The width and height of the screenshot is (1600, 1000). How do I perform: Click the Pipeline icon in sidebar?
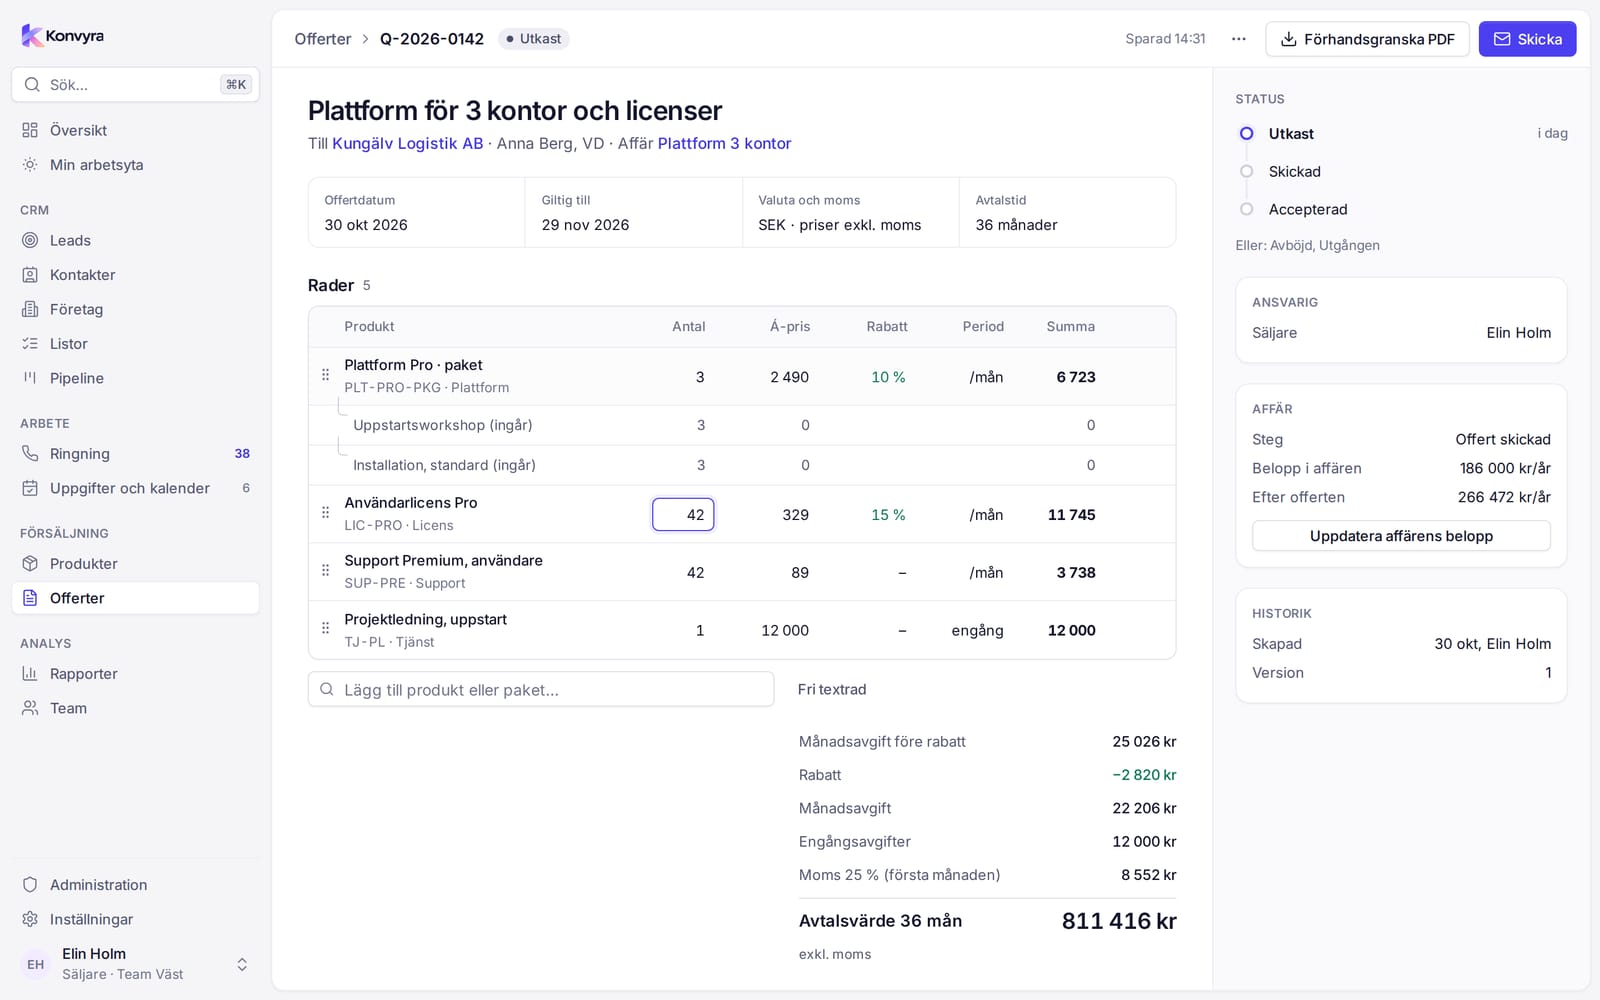pos(30,378)
